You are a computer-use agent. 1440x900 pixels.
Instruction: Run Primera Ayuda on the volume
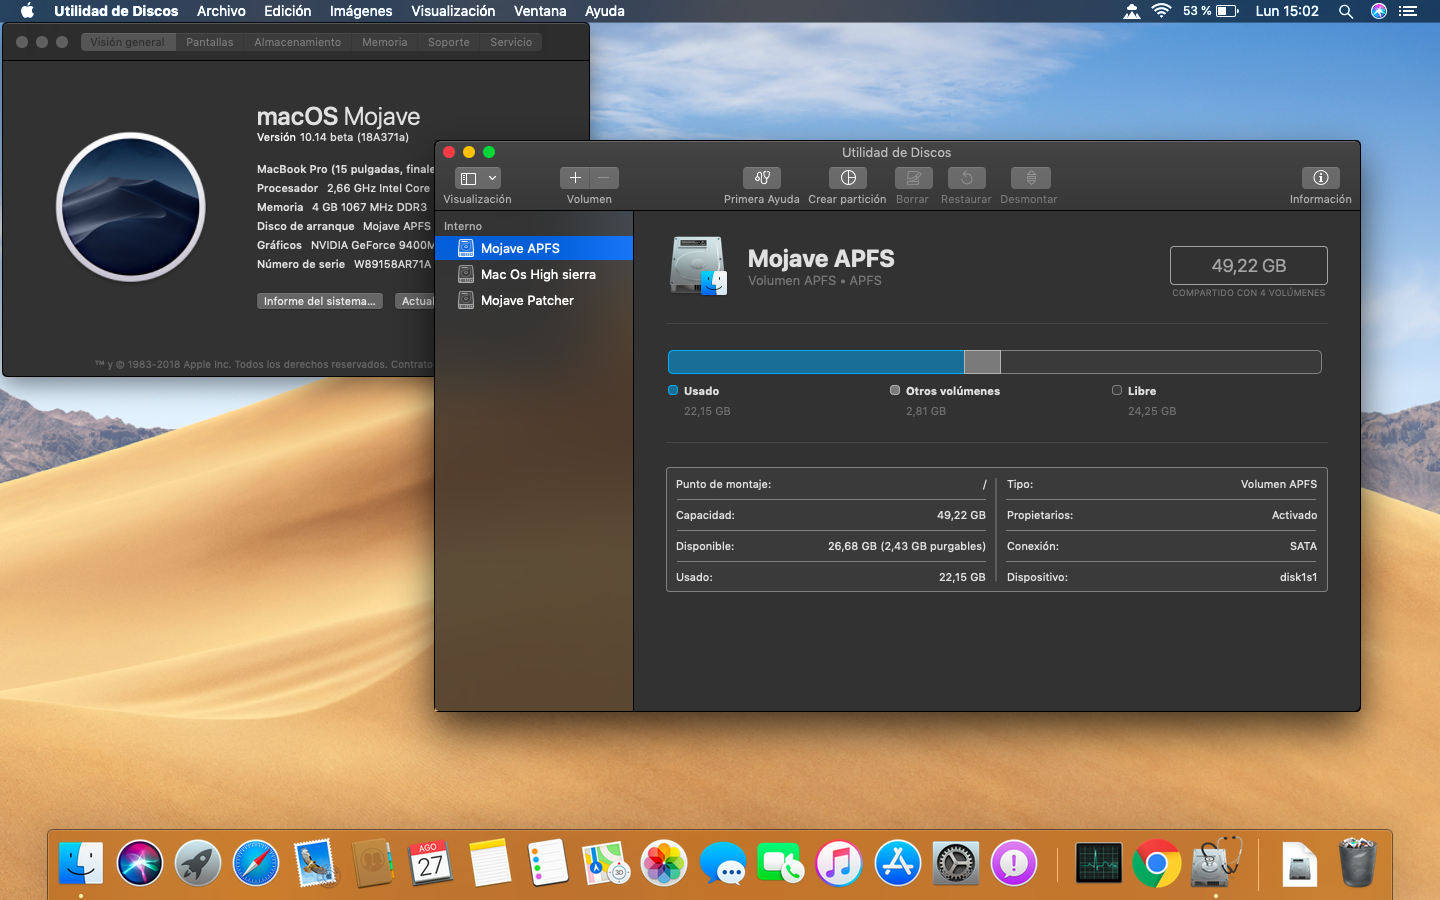pyautogui.click(x=762, y=178)
